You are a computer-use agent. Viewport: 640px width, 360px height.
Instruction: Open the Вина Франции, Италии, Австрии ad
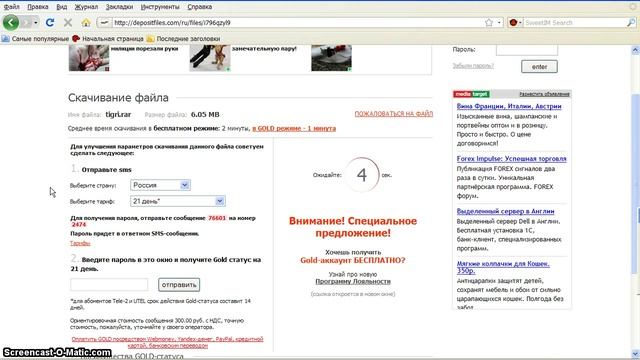coord(509,106)
